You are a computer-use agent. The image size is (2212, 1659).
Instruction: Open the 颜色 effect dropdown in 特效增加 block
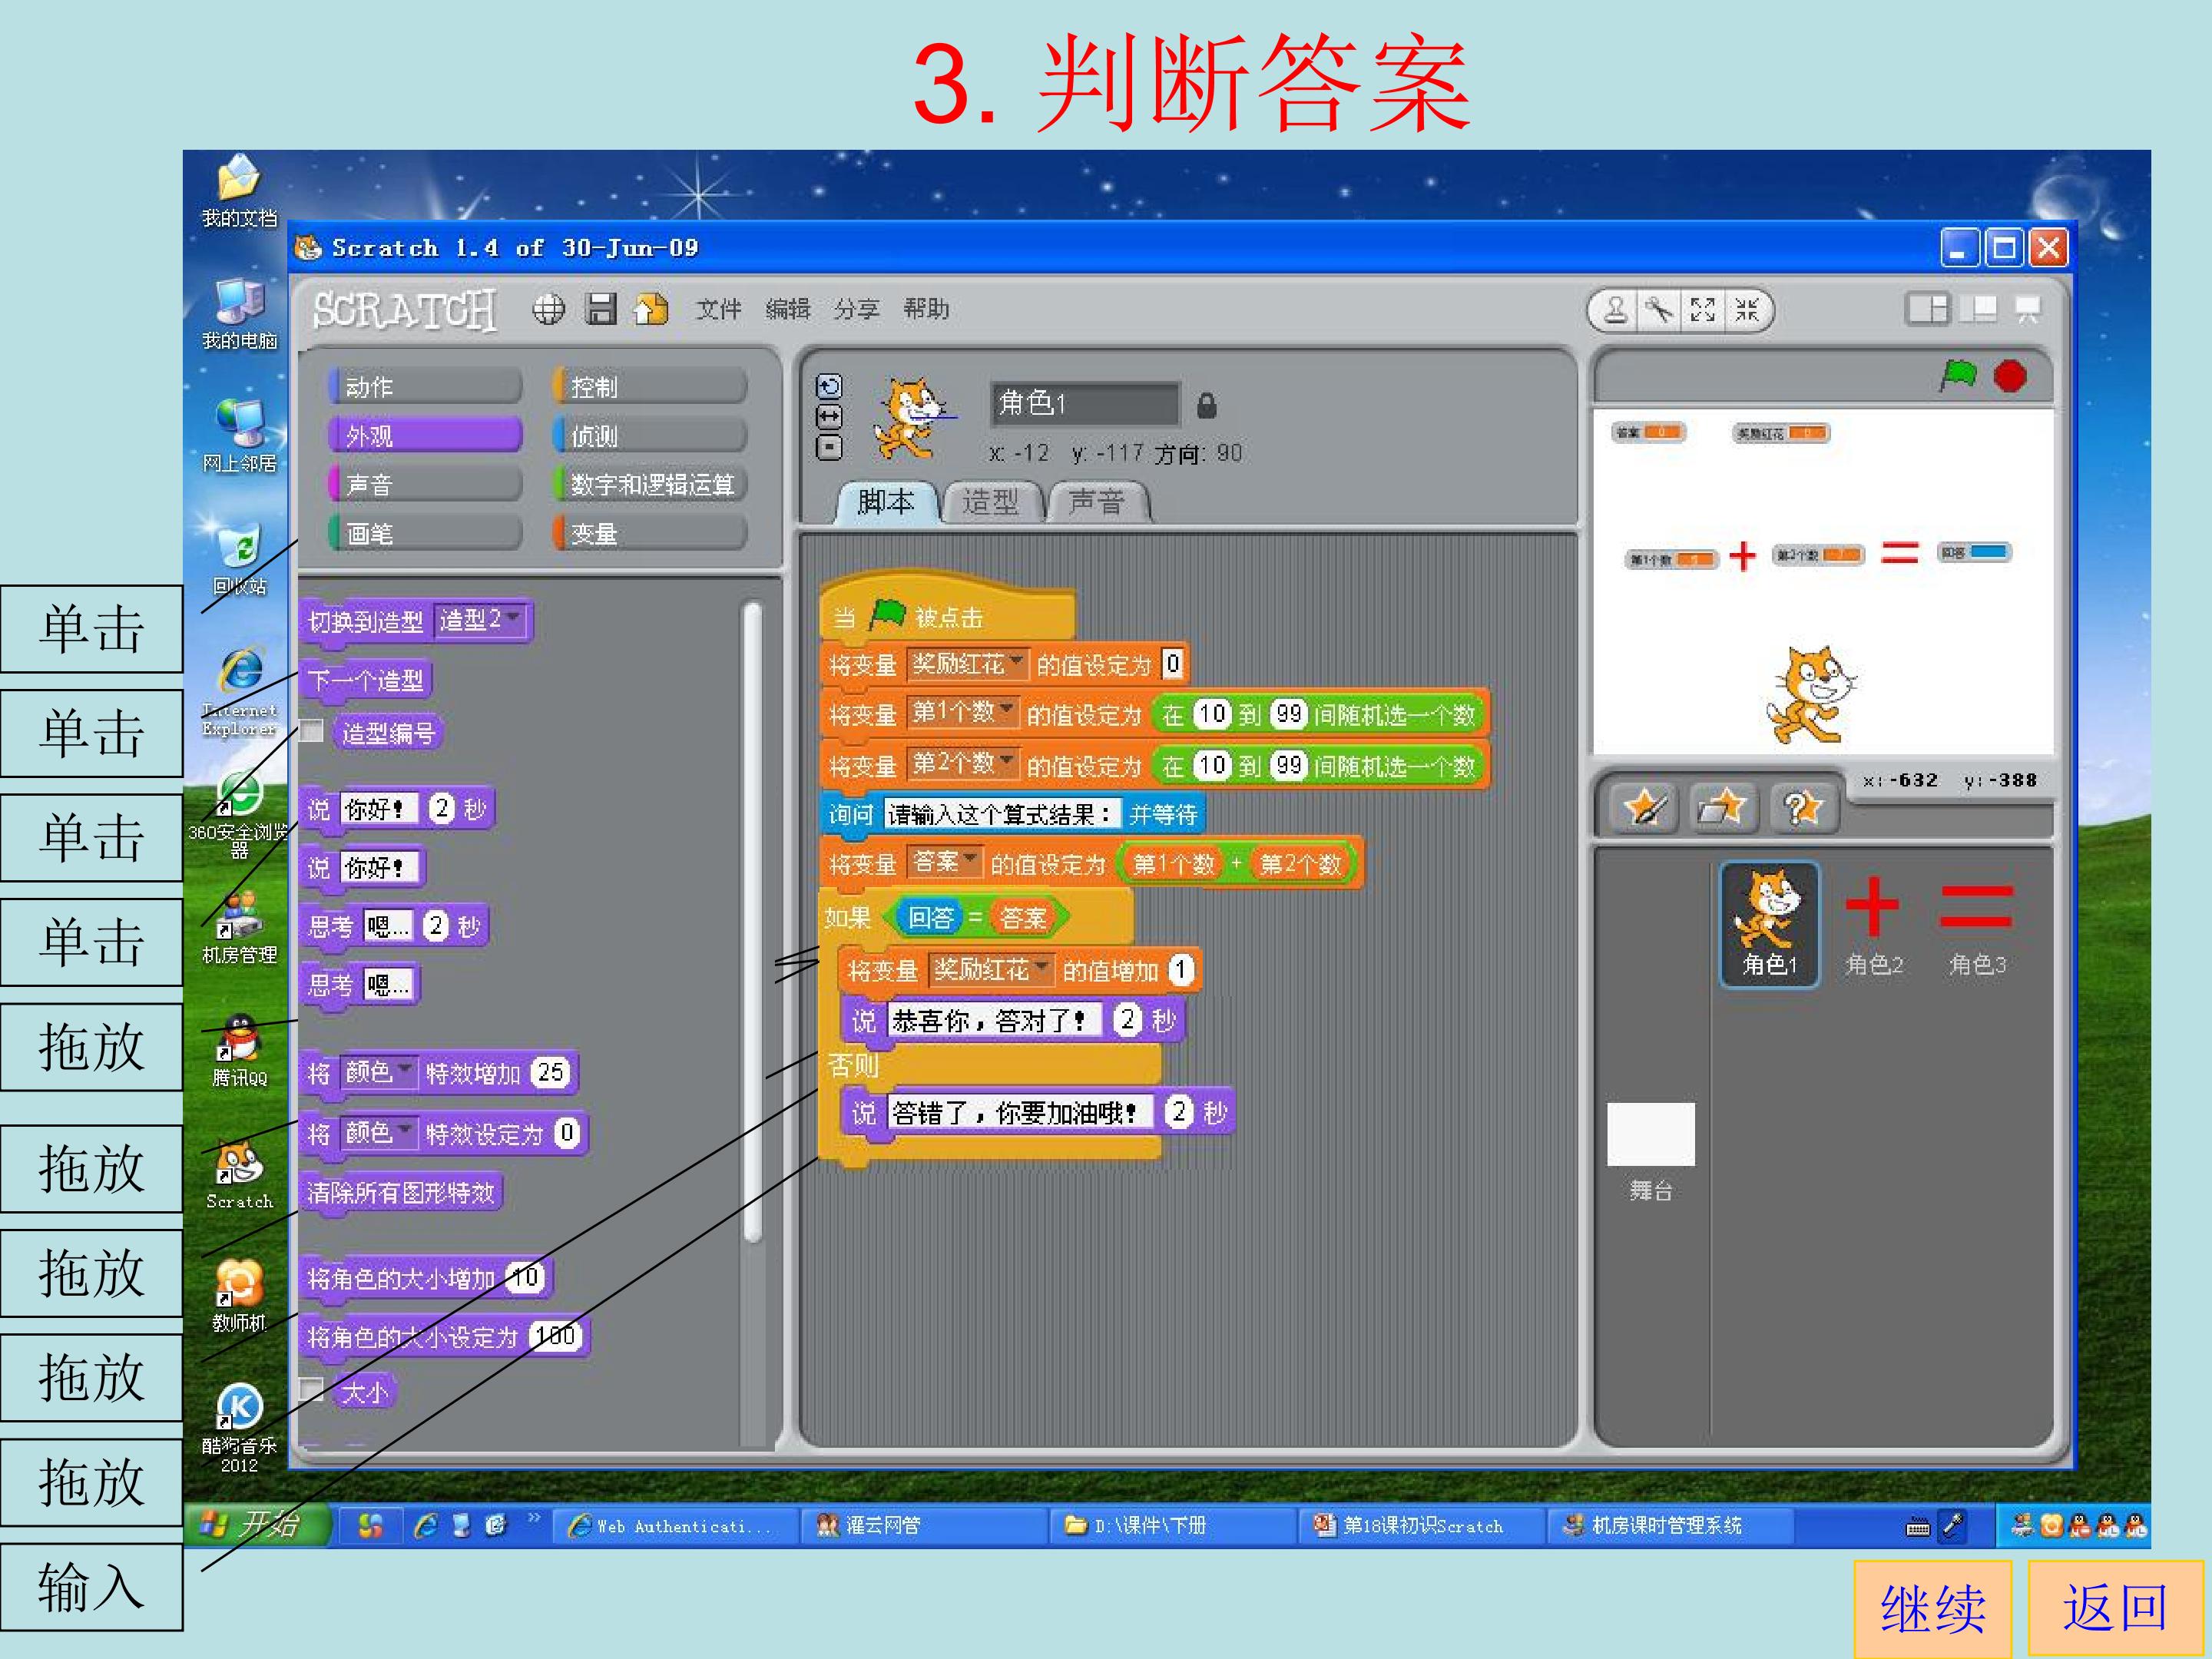click(x=378, y=1072)
